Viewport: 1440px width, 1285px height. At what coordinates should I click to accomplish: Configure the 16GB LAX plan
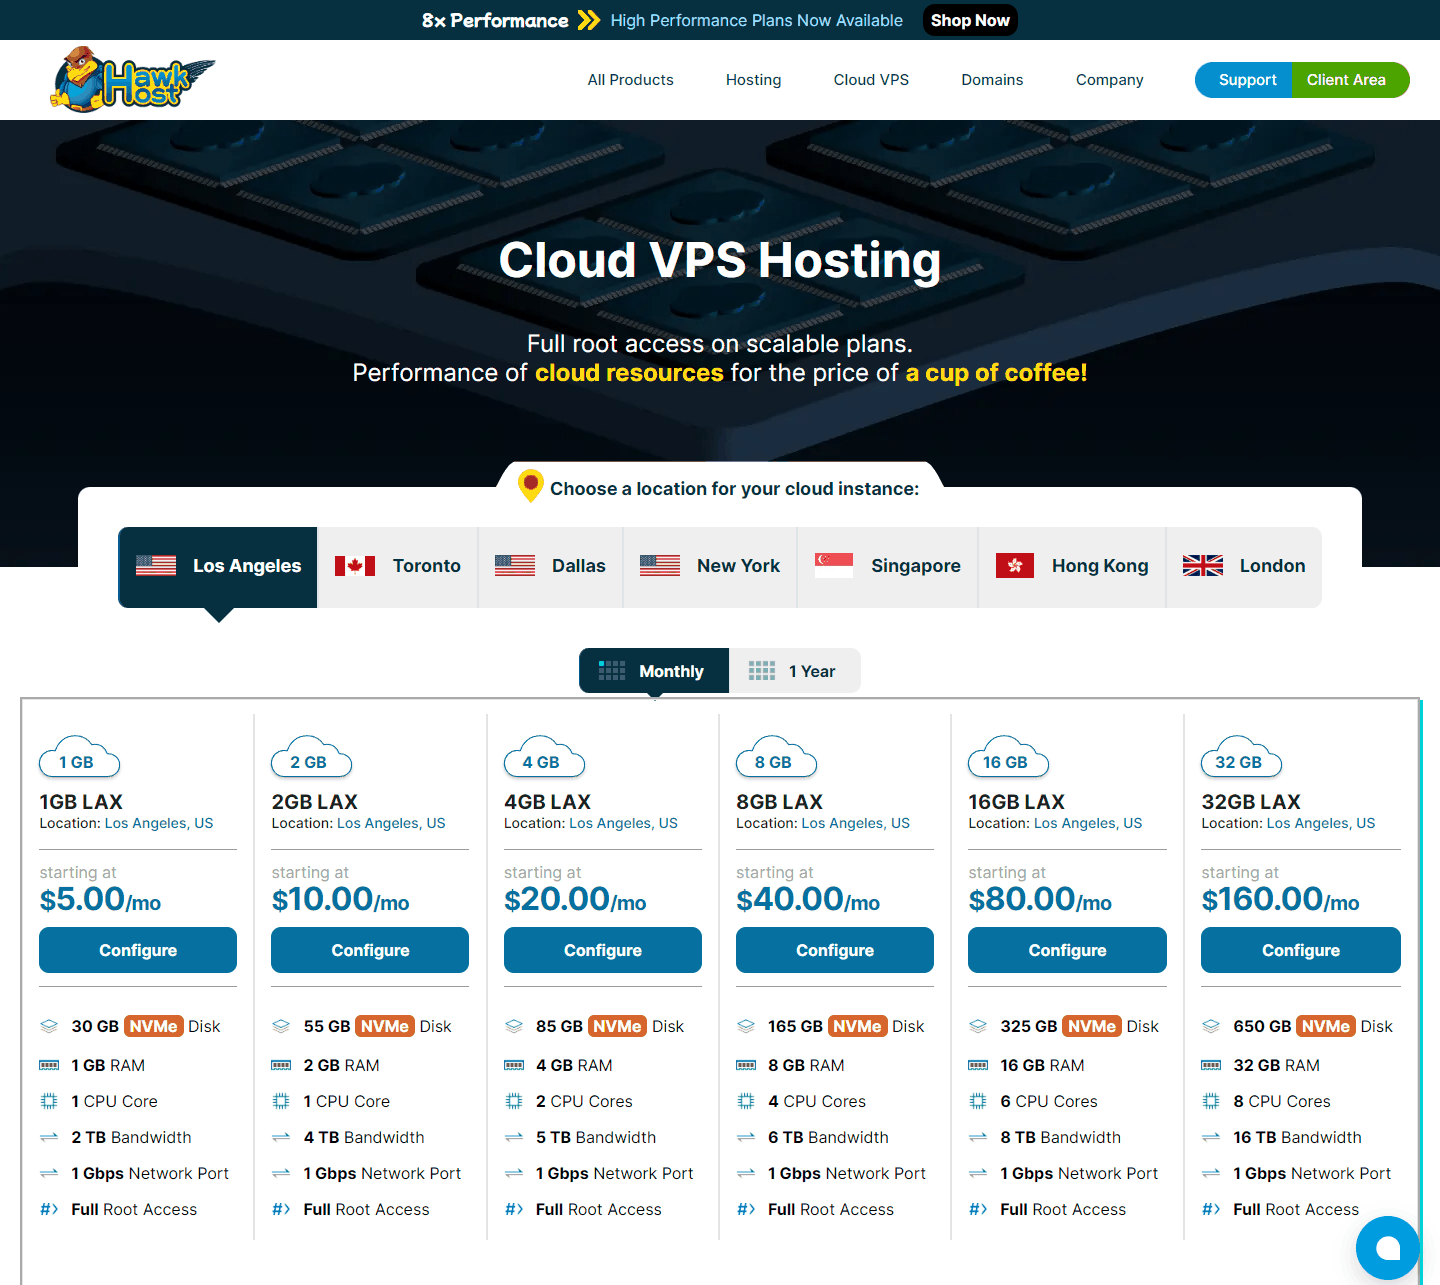tap(1067, 950)
